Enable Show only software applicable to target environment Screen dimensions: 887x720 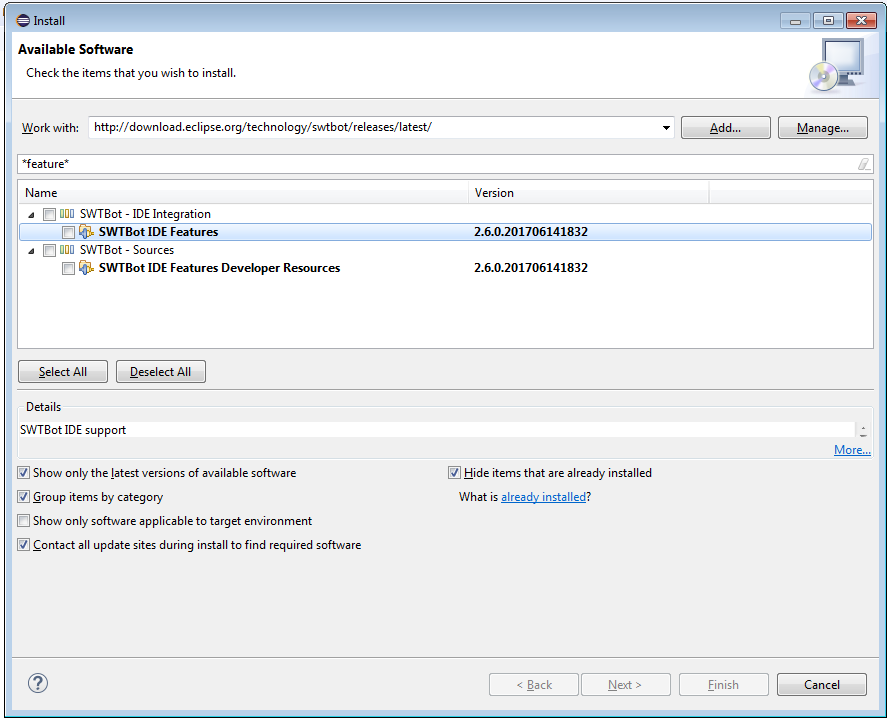[x=24, y=521]
